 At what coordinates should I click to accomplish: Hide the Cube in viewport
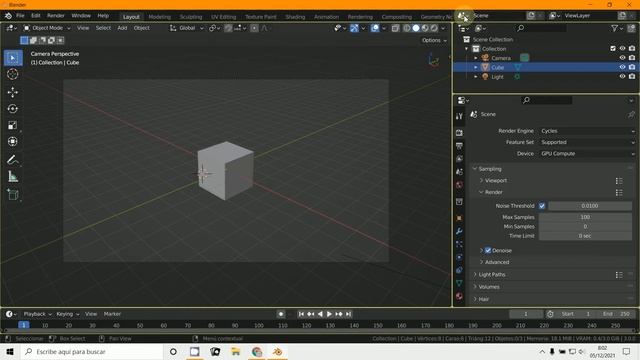click(x=622, y=67)
